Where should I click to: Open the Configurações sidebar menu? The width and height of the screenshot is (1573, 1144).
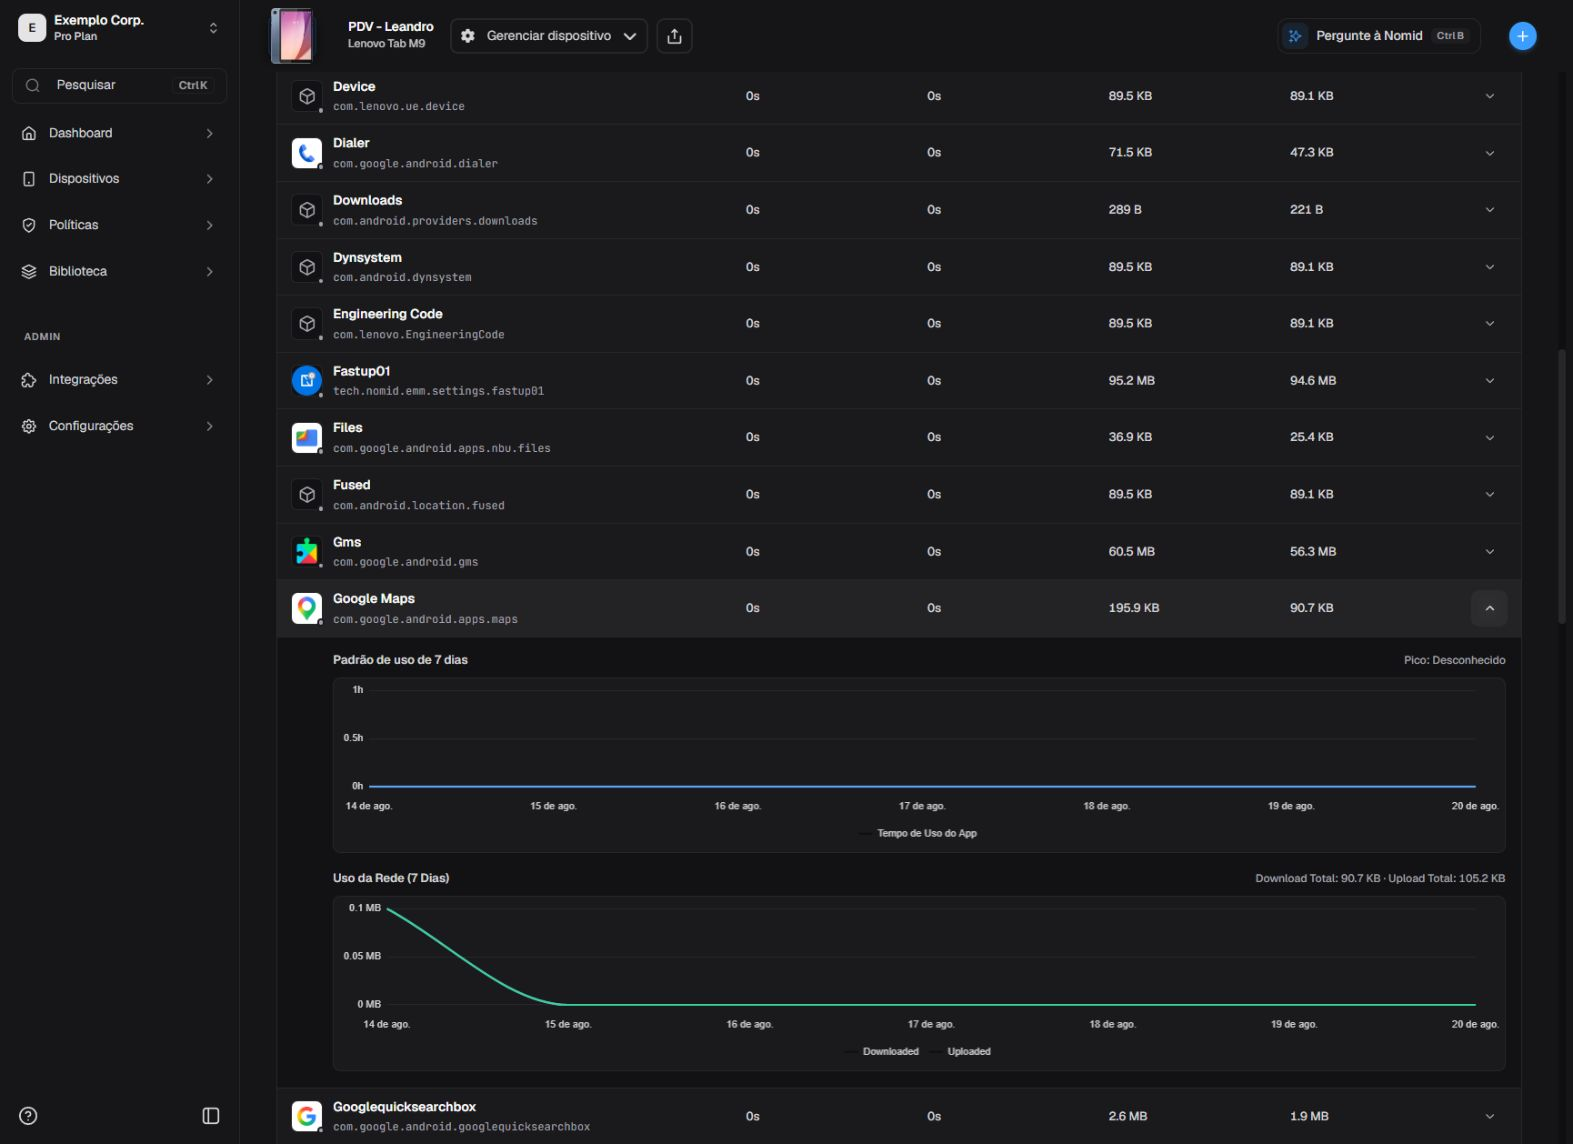coord(120,426)
